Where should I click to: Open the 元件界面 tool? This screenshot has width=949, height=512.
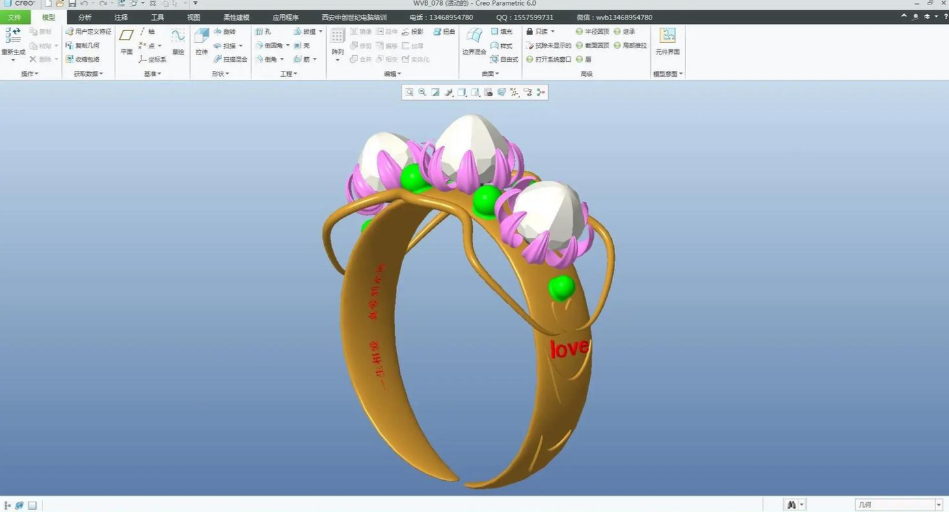coord(668,41)
